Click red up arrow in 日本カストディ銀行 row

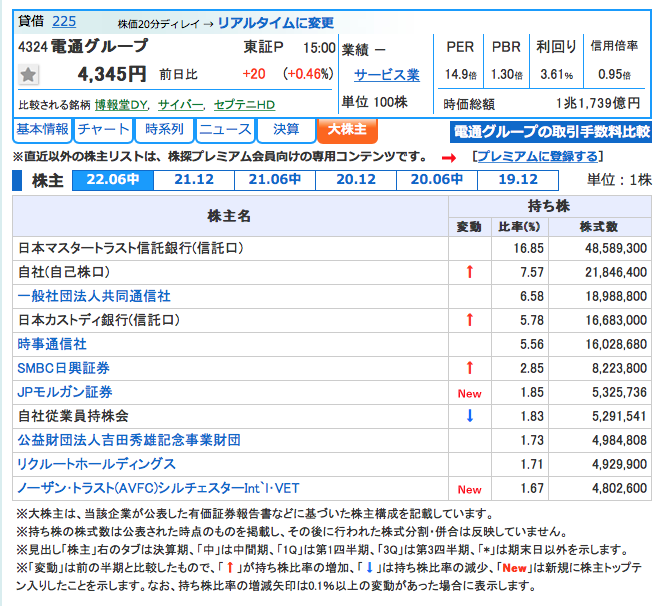pyautogui.click(x=469, y=320)
